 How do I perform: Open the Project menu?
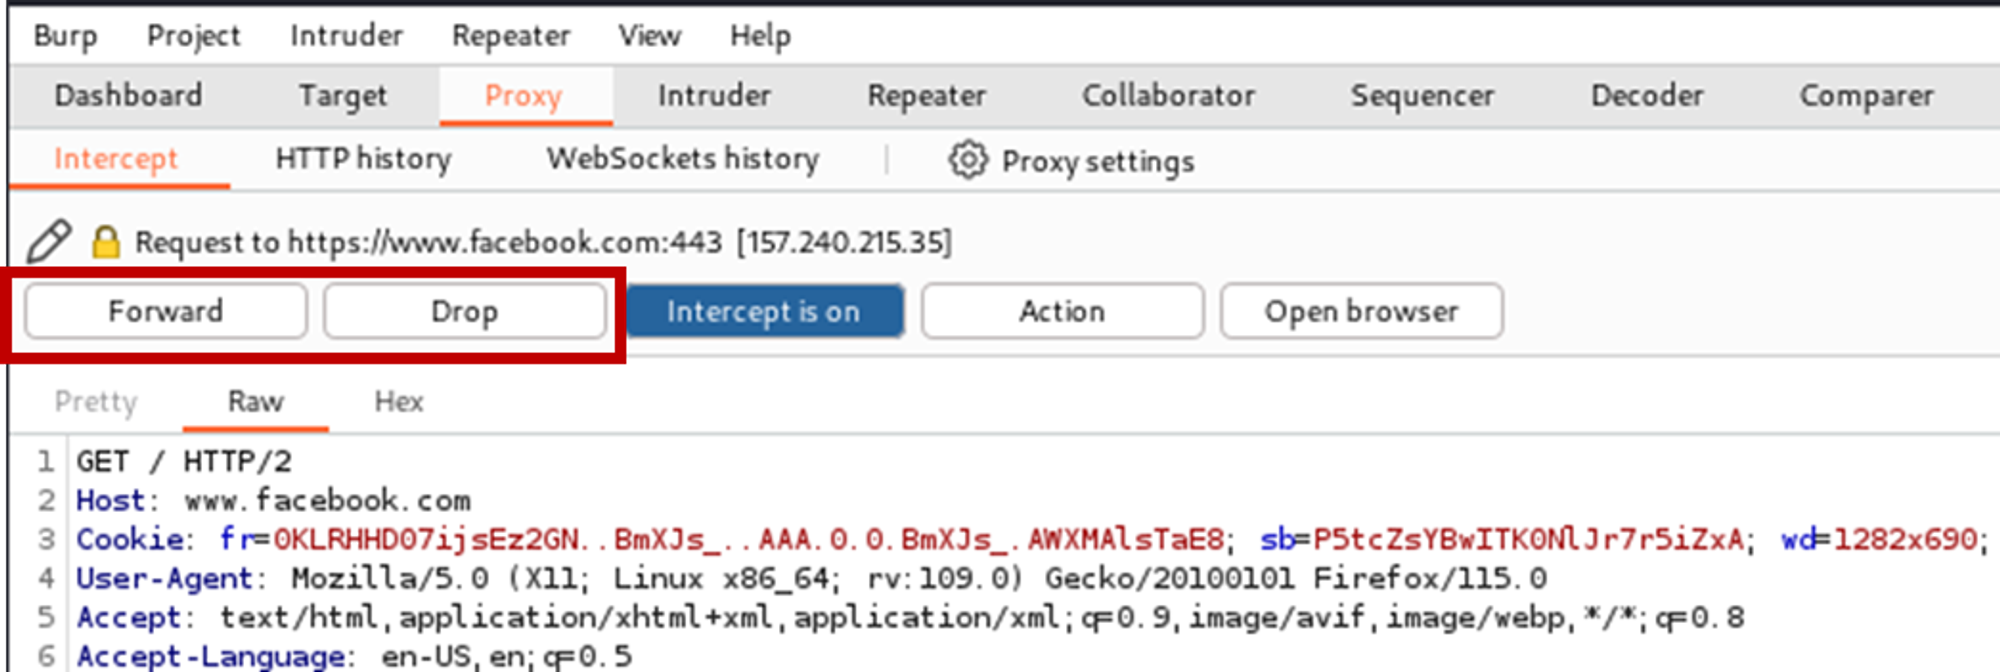194,36
